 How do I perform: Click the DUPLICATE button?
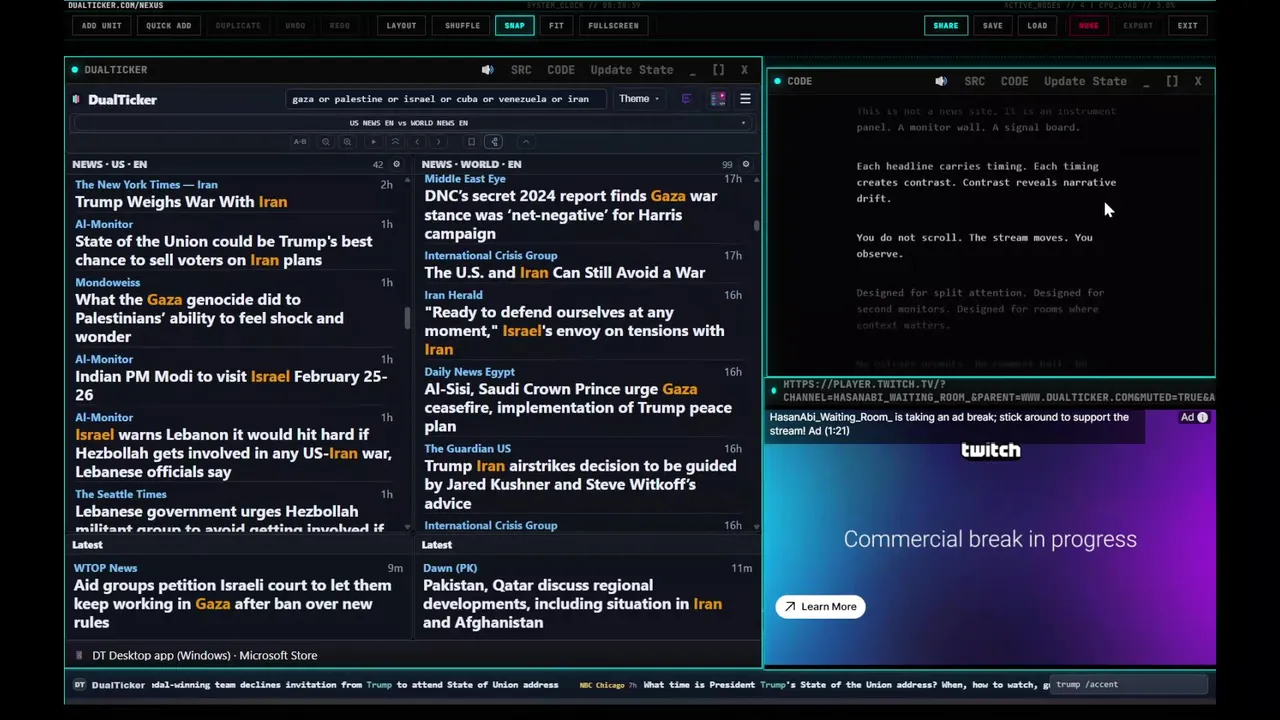point(238,25)
